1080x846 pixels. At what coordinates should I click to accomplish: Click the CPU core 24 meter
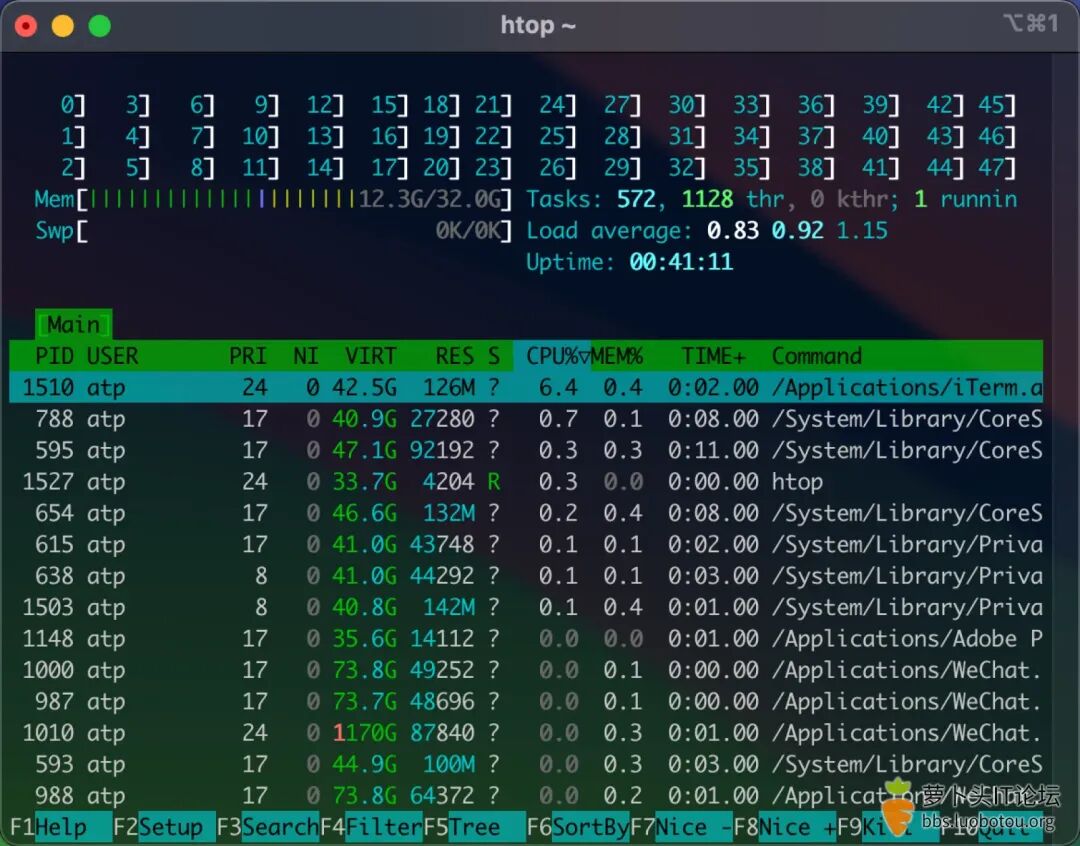[x=558, y=105]
